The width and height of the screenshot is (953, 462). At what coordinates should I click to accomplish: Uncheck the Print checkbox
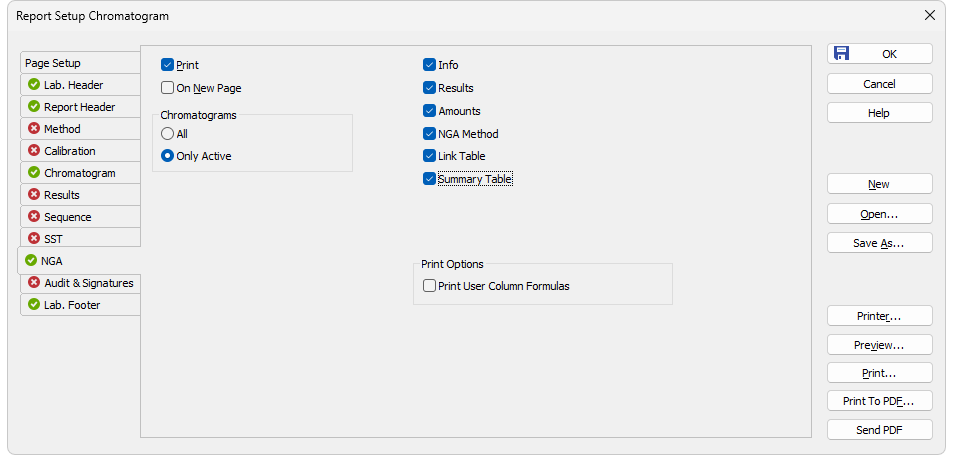pyautogui.click(x=168, y=65)
